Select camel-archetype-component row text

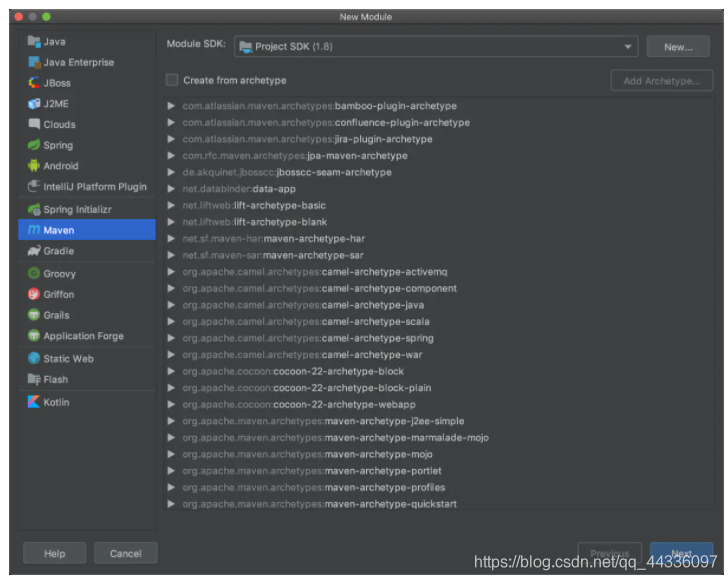tap(319, 288)
